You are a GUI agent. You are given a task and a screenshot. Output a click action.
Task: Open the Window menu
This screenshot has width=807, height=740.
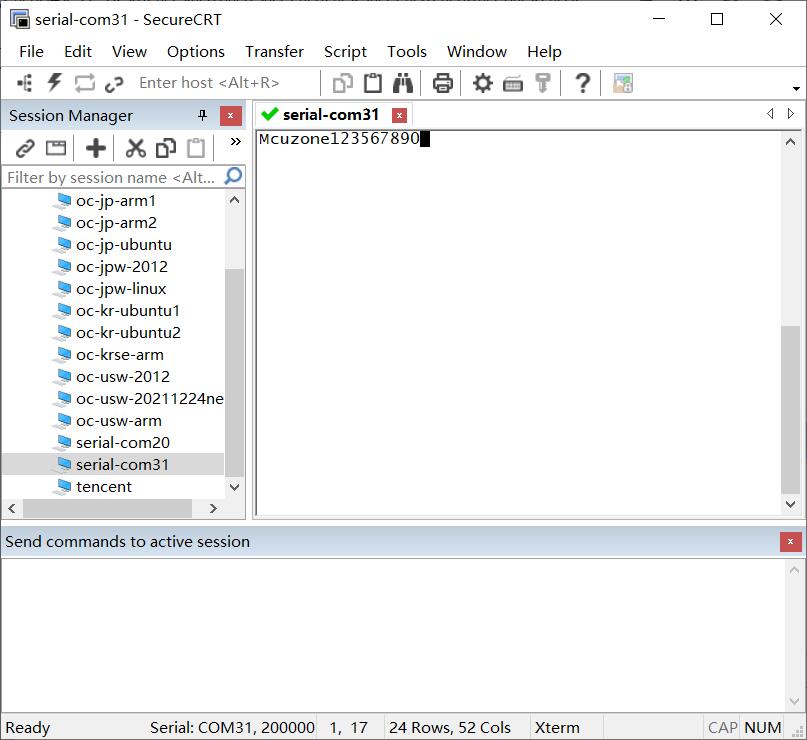(x=477, y=51)
